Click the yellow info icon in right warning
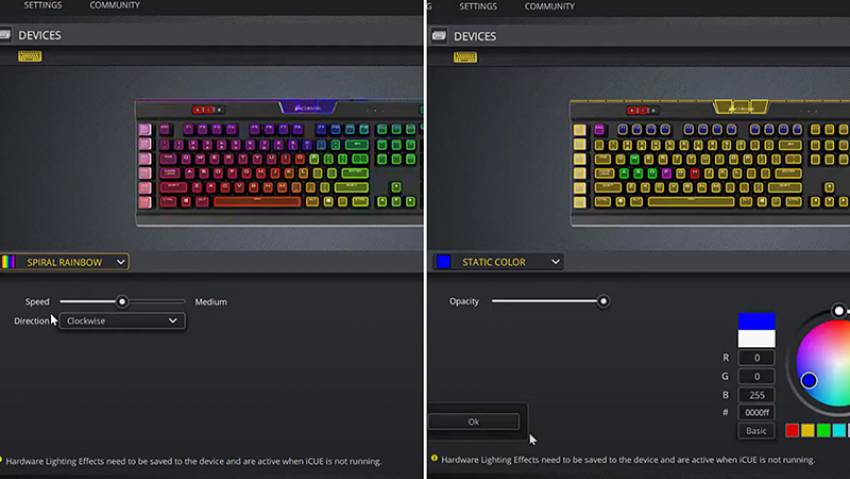This screenshot has height=479, width=850. point(434,458)
